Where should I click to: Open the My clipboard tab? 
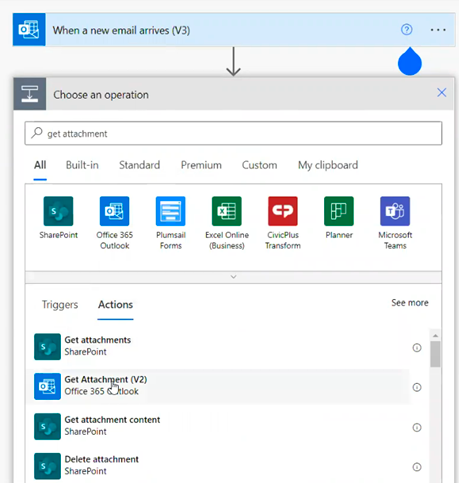(x=328, y=165)
